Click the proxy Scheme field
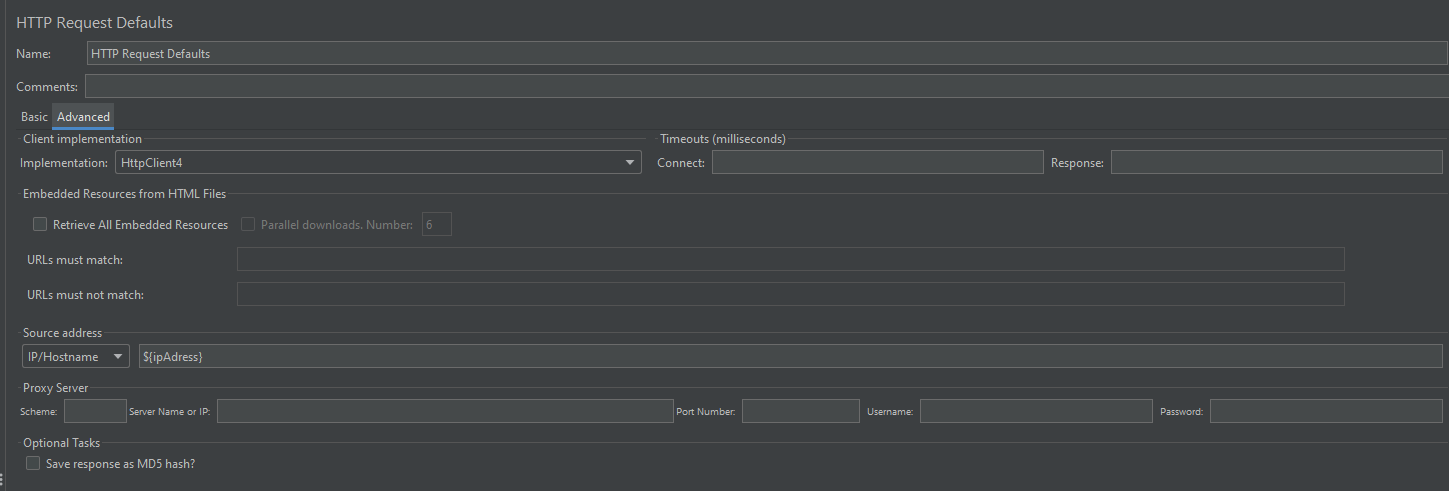The width and height of the screenshot is (1449, 491). click(x=95, y=411)
